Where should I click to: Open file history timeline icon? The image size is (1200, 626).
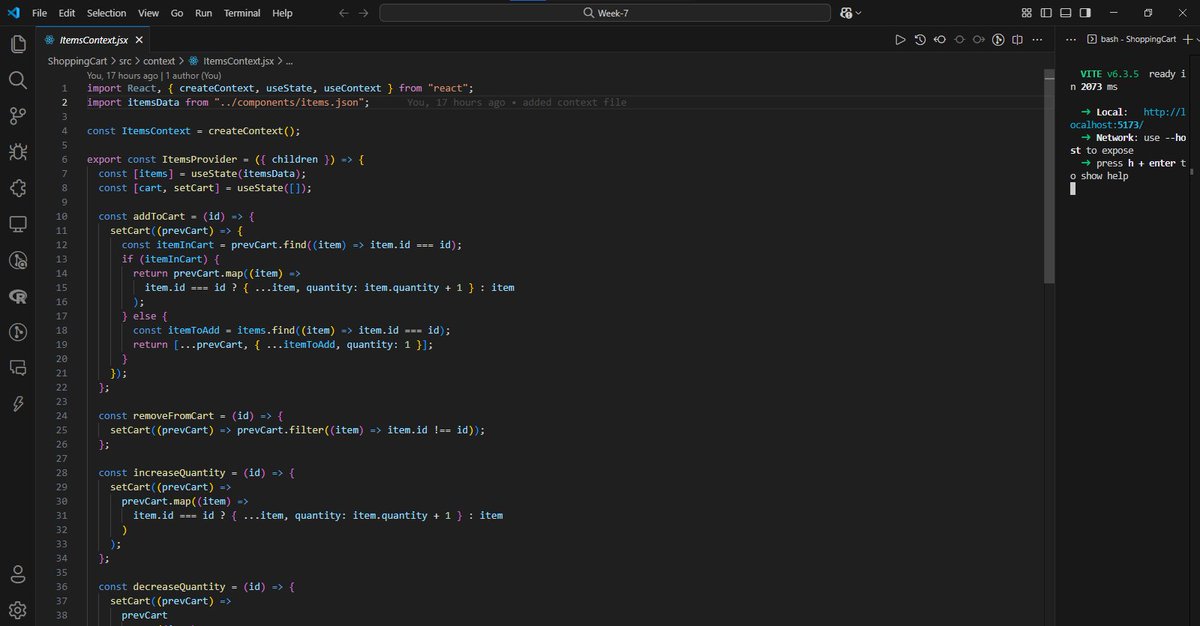point(920,40)
